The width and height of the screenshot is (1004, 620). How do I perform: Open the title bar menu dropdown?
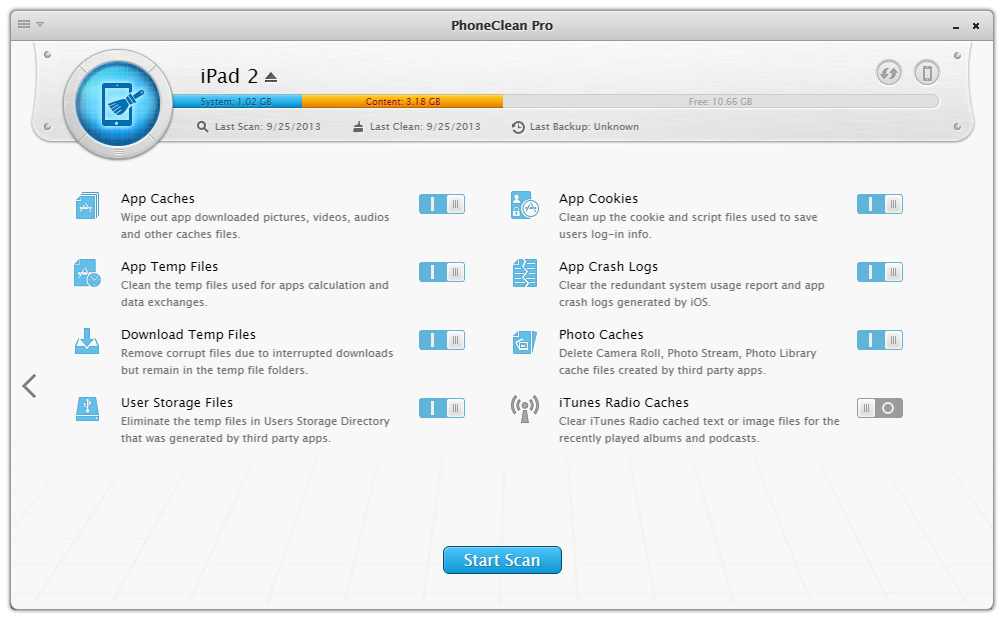[31, 24]
